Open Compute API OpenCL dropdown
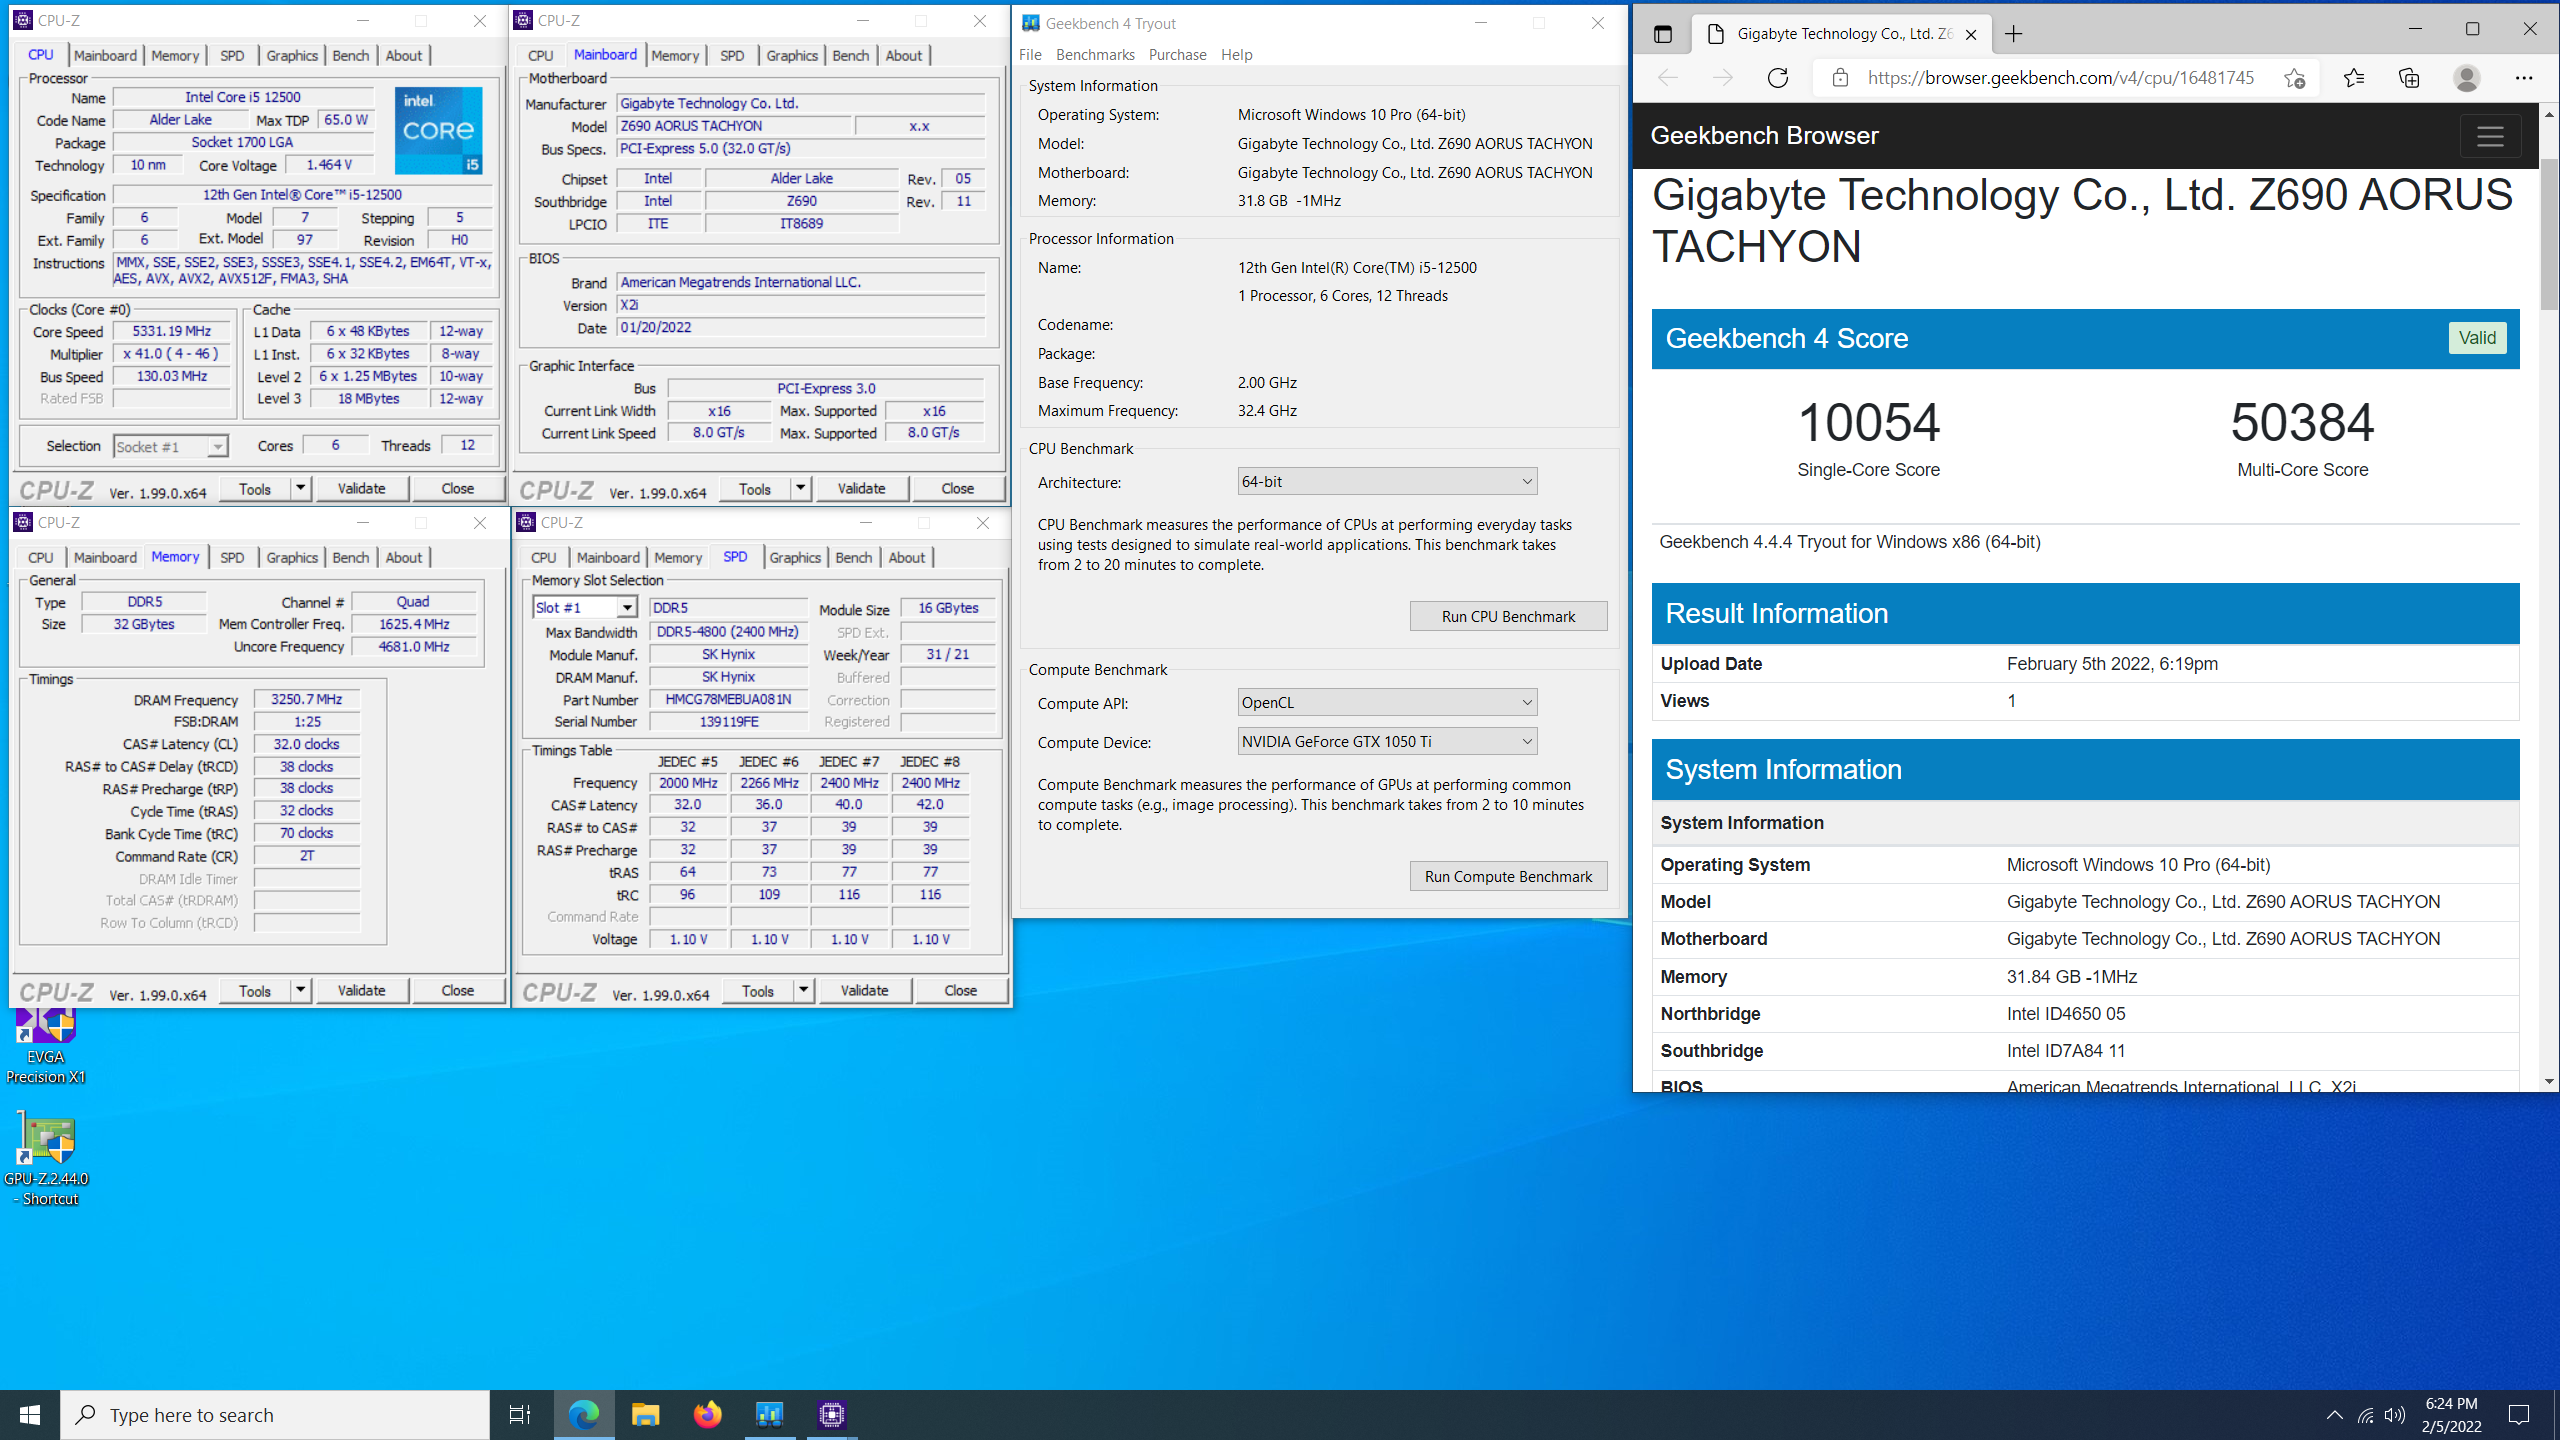 coord(1387,702)
